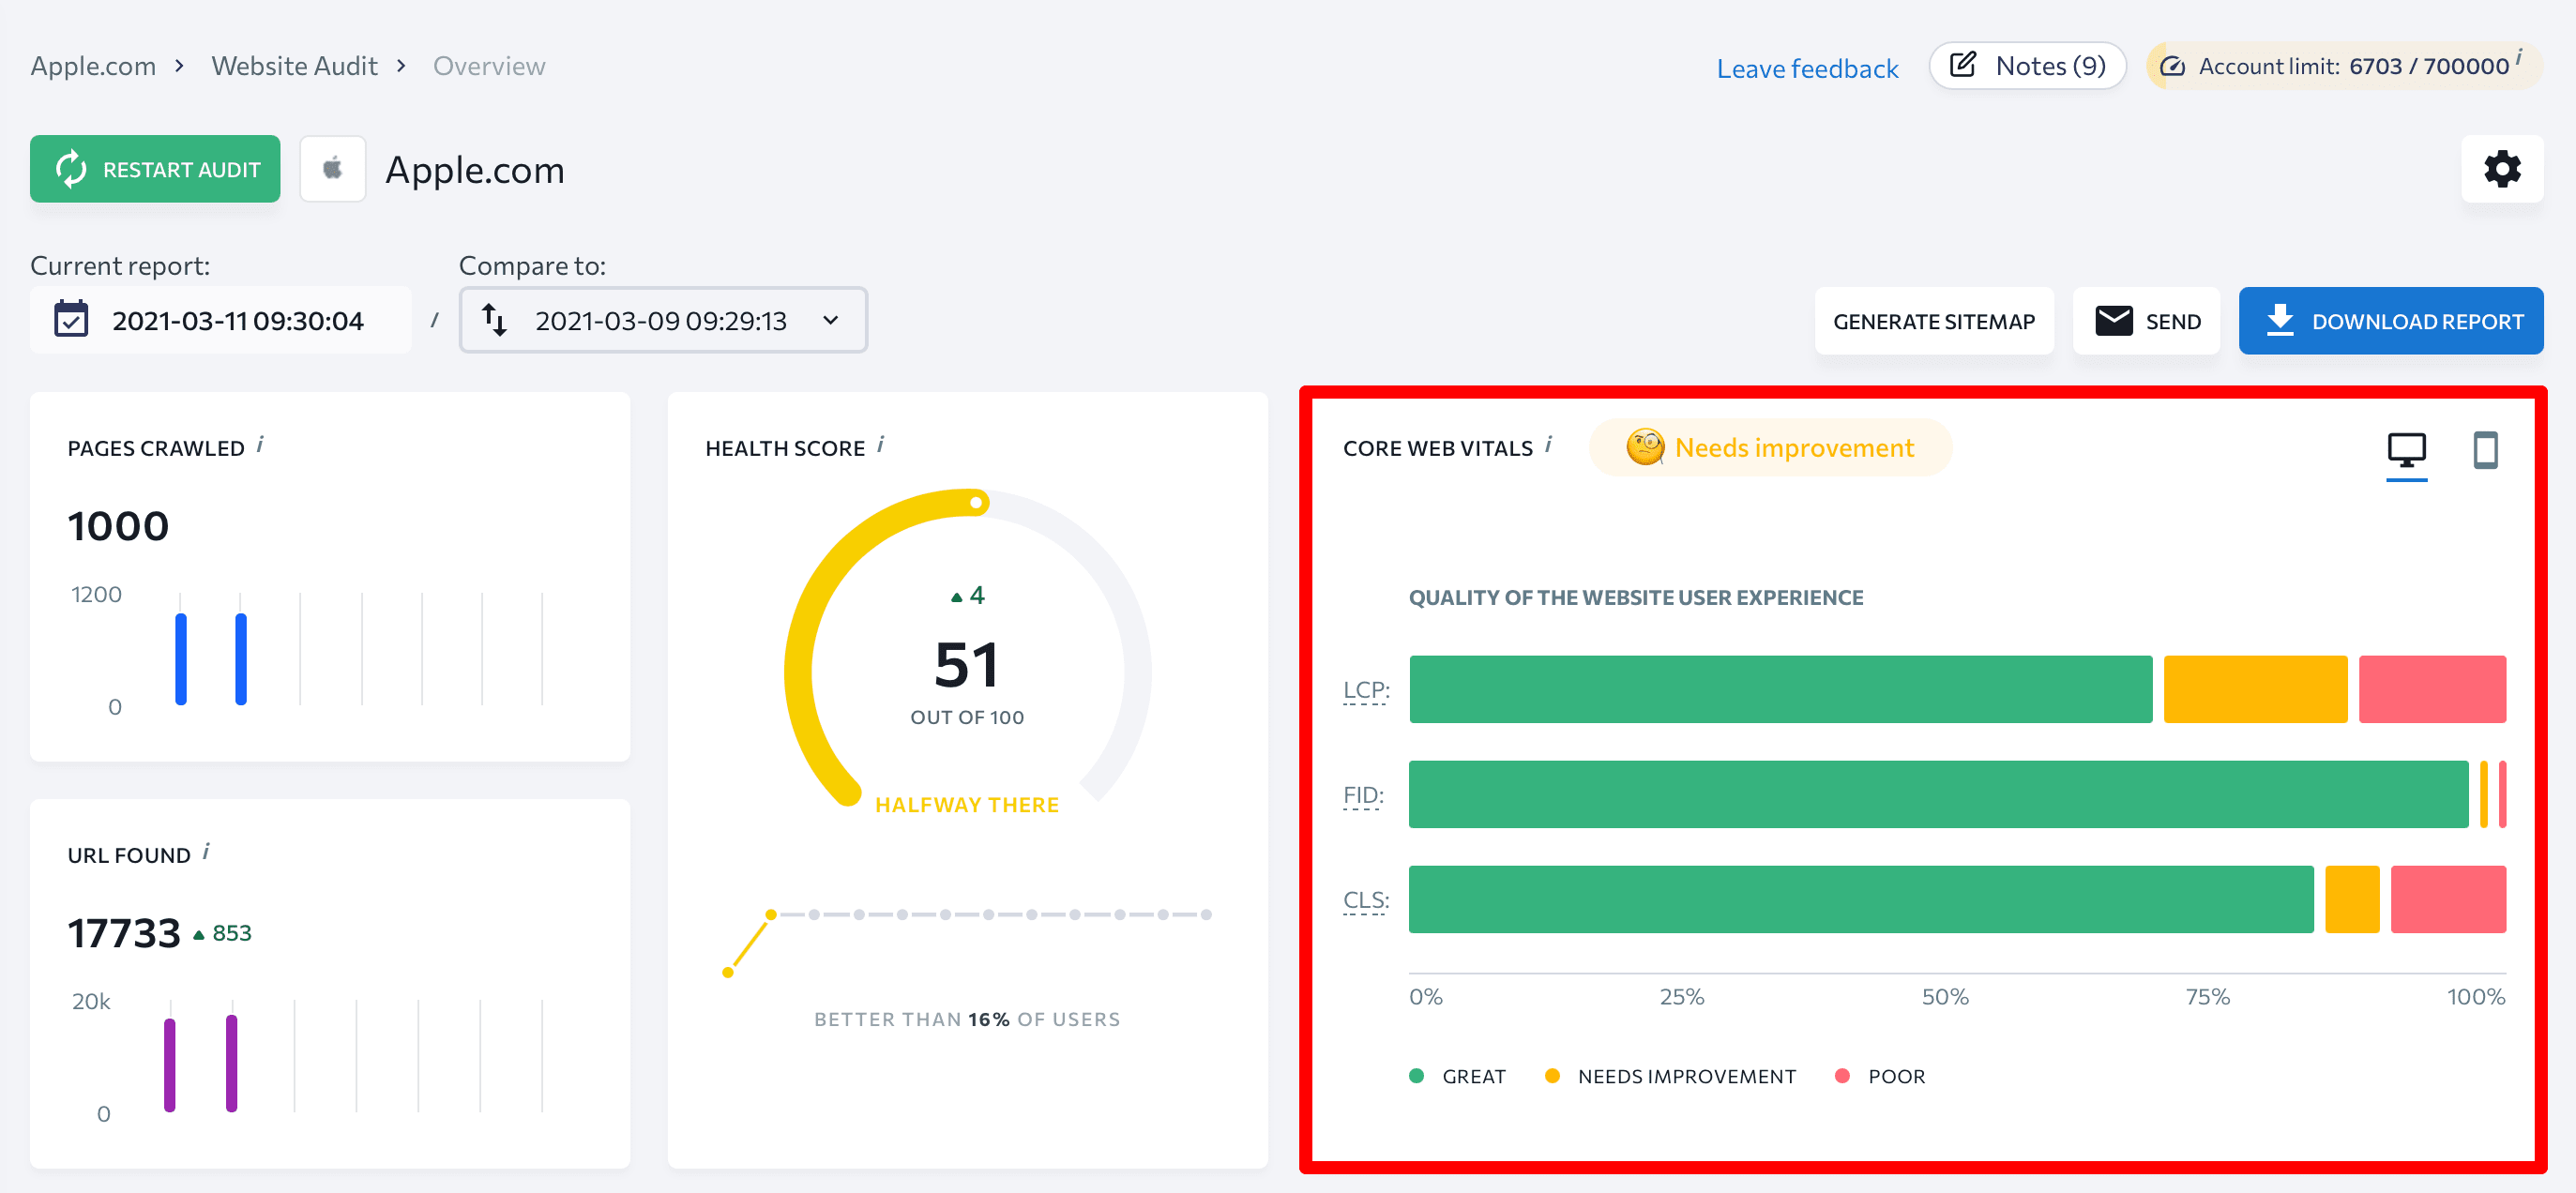The height and width of the screenshot is (1193, 2576).
Task: Click the compare dates swap icon
Action: pyautogui.click(x=492, y=321)
